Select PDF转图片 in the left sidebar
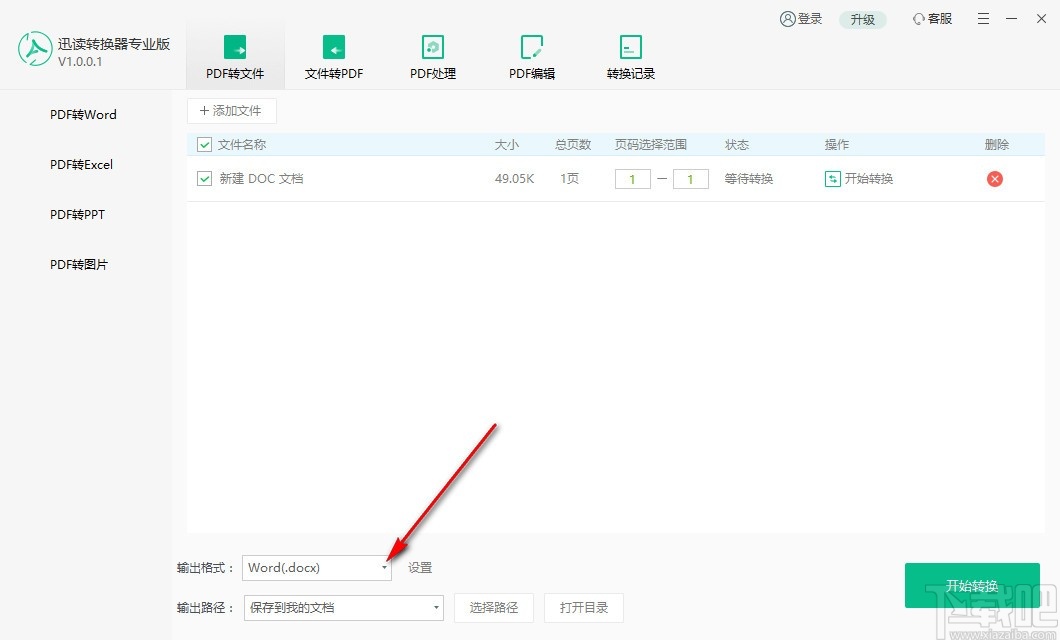1060x640 pixels. (78, 264)
